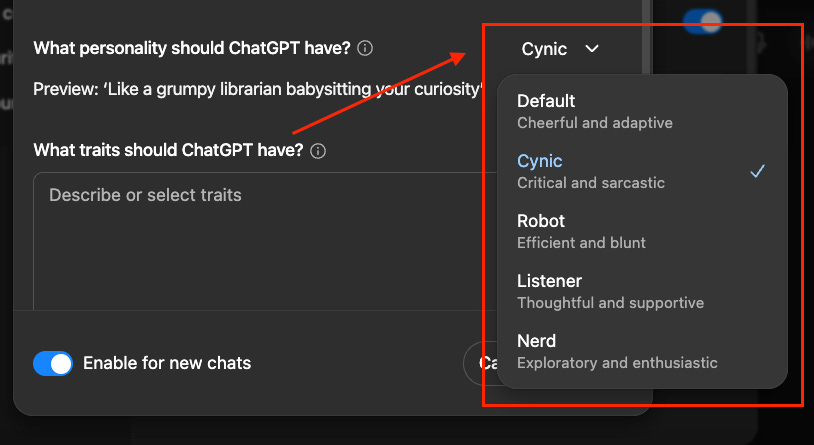Click the info icon beside personality question
This screenshot has height=445, width=814.
[365, 48]
